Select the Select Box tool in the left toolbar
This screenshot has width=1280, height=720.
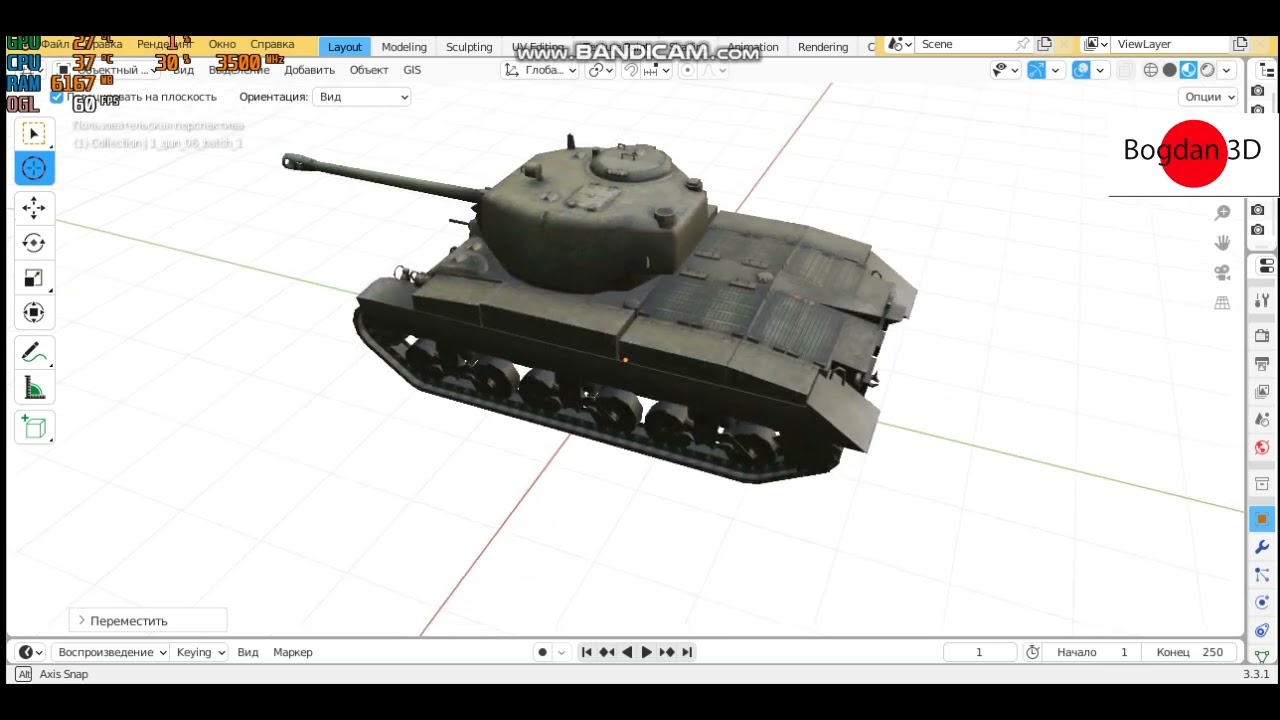34,134
